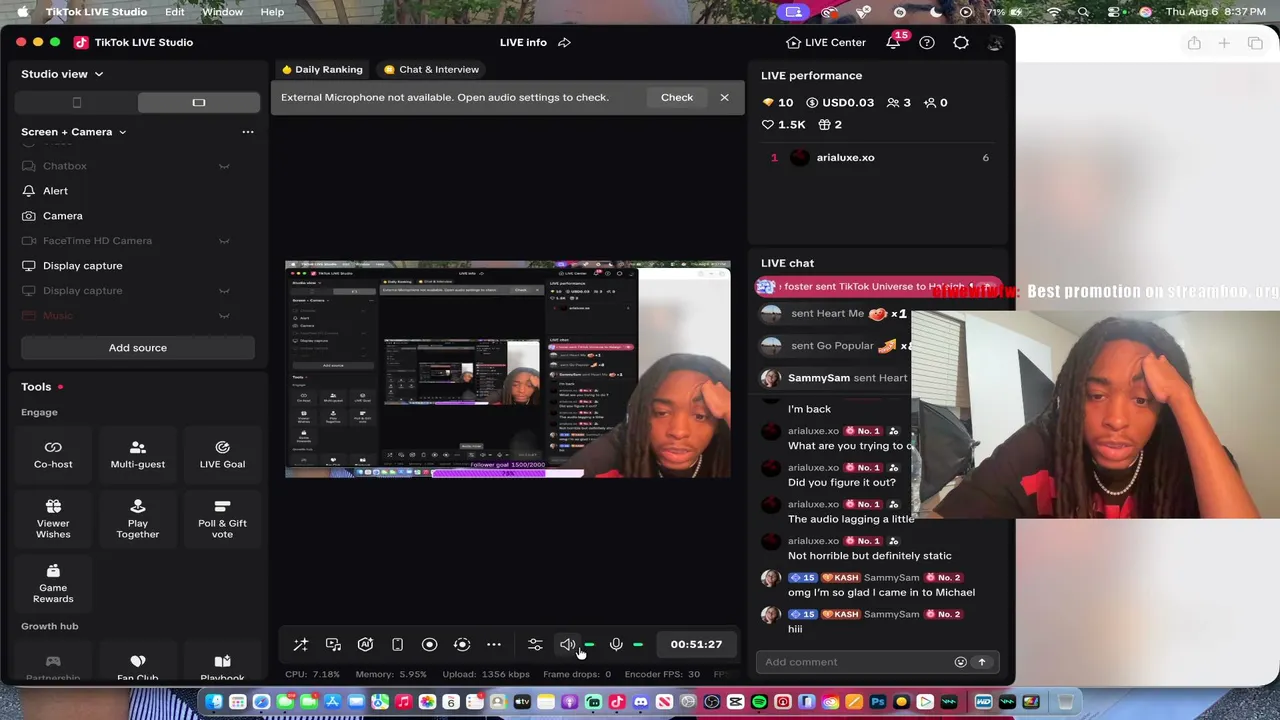Click the USD0.03 earnings stat

(x=840, y=103)
